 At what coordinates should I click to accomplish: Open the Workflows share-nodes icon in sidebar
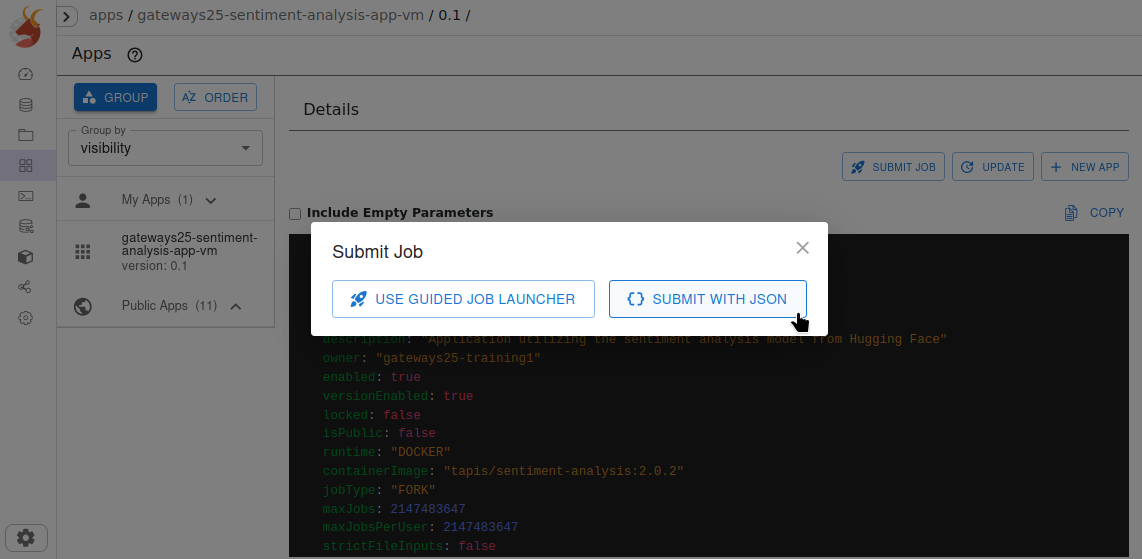pyautogui.click(x=26, y=287)
